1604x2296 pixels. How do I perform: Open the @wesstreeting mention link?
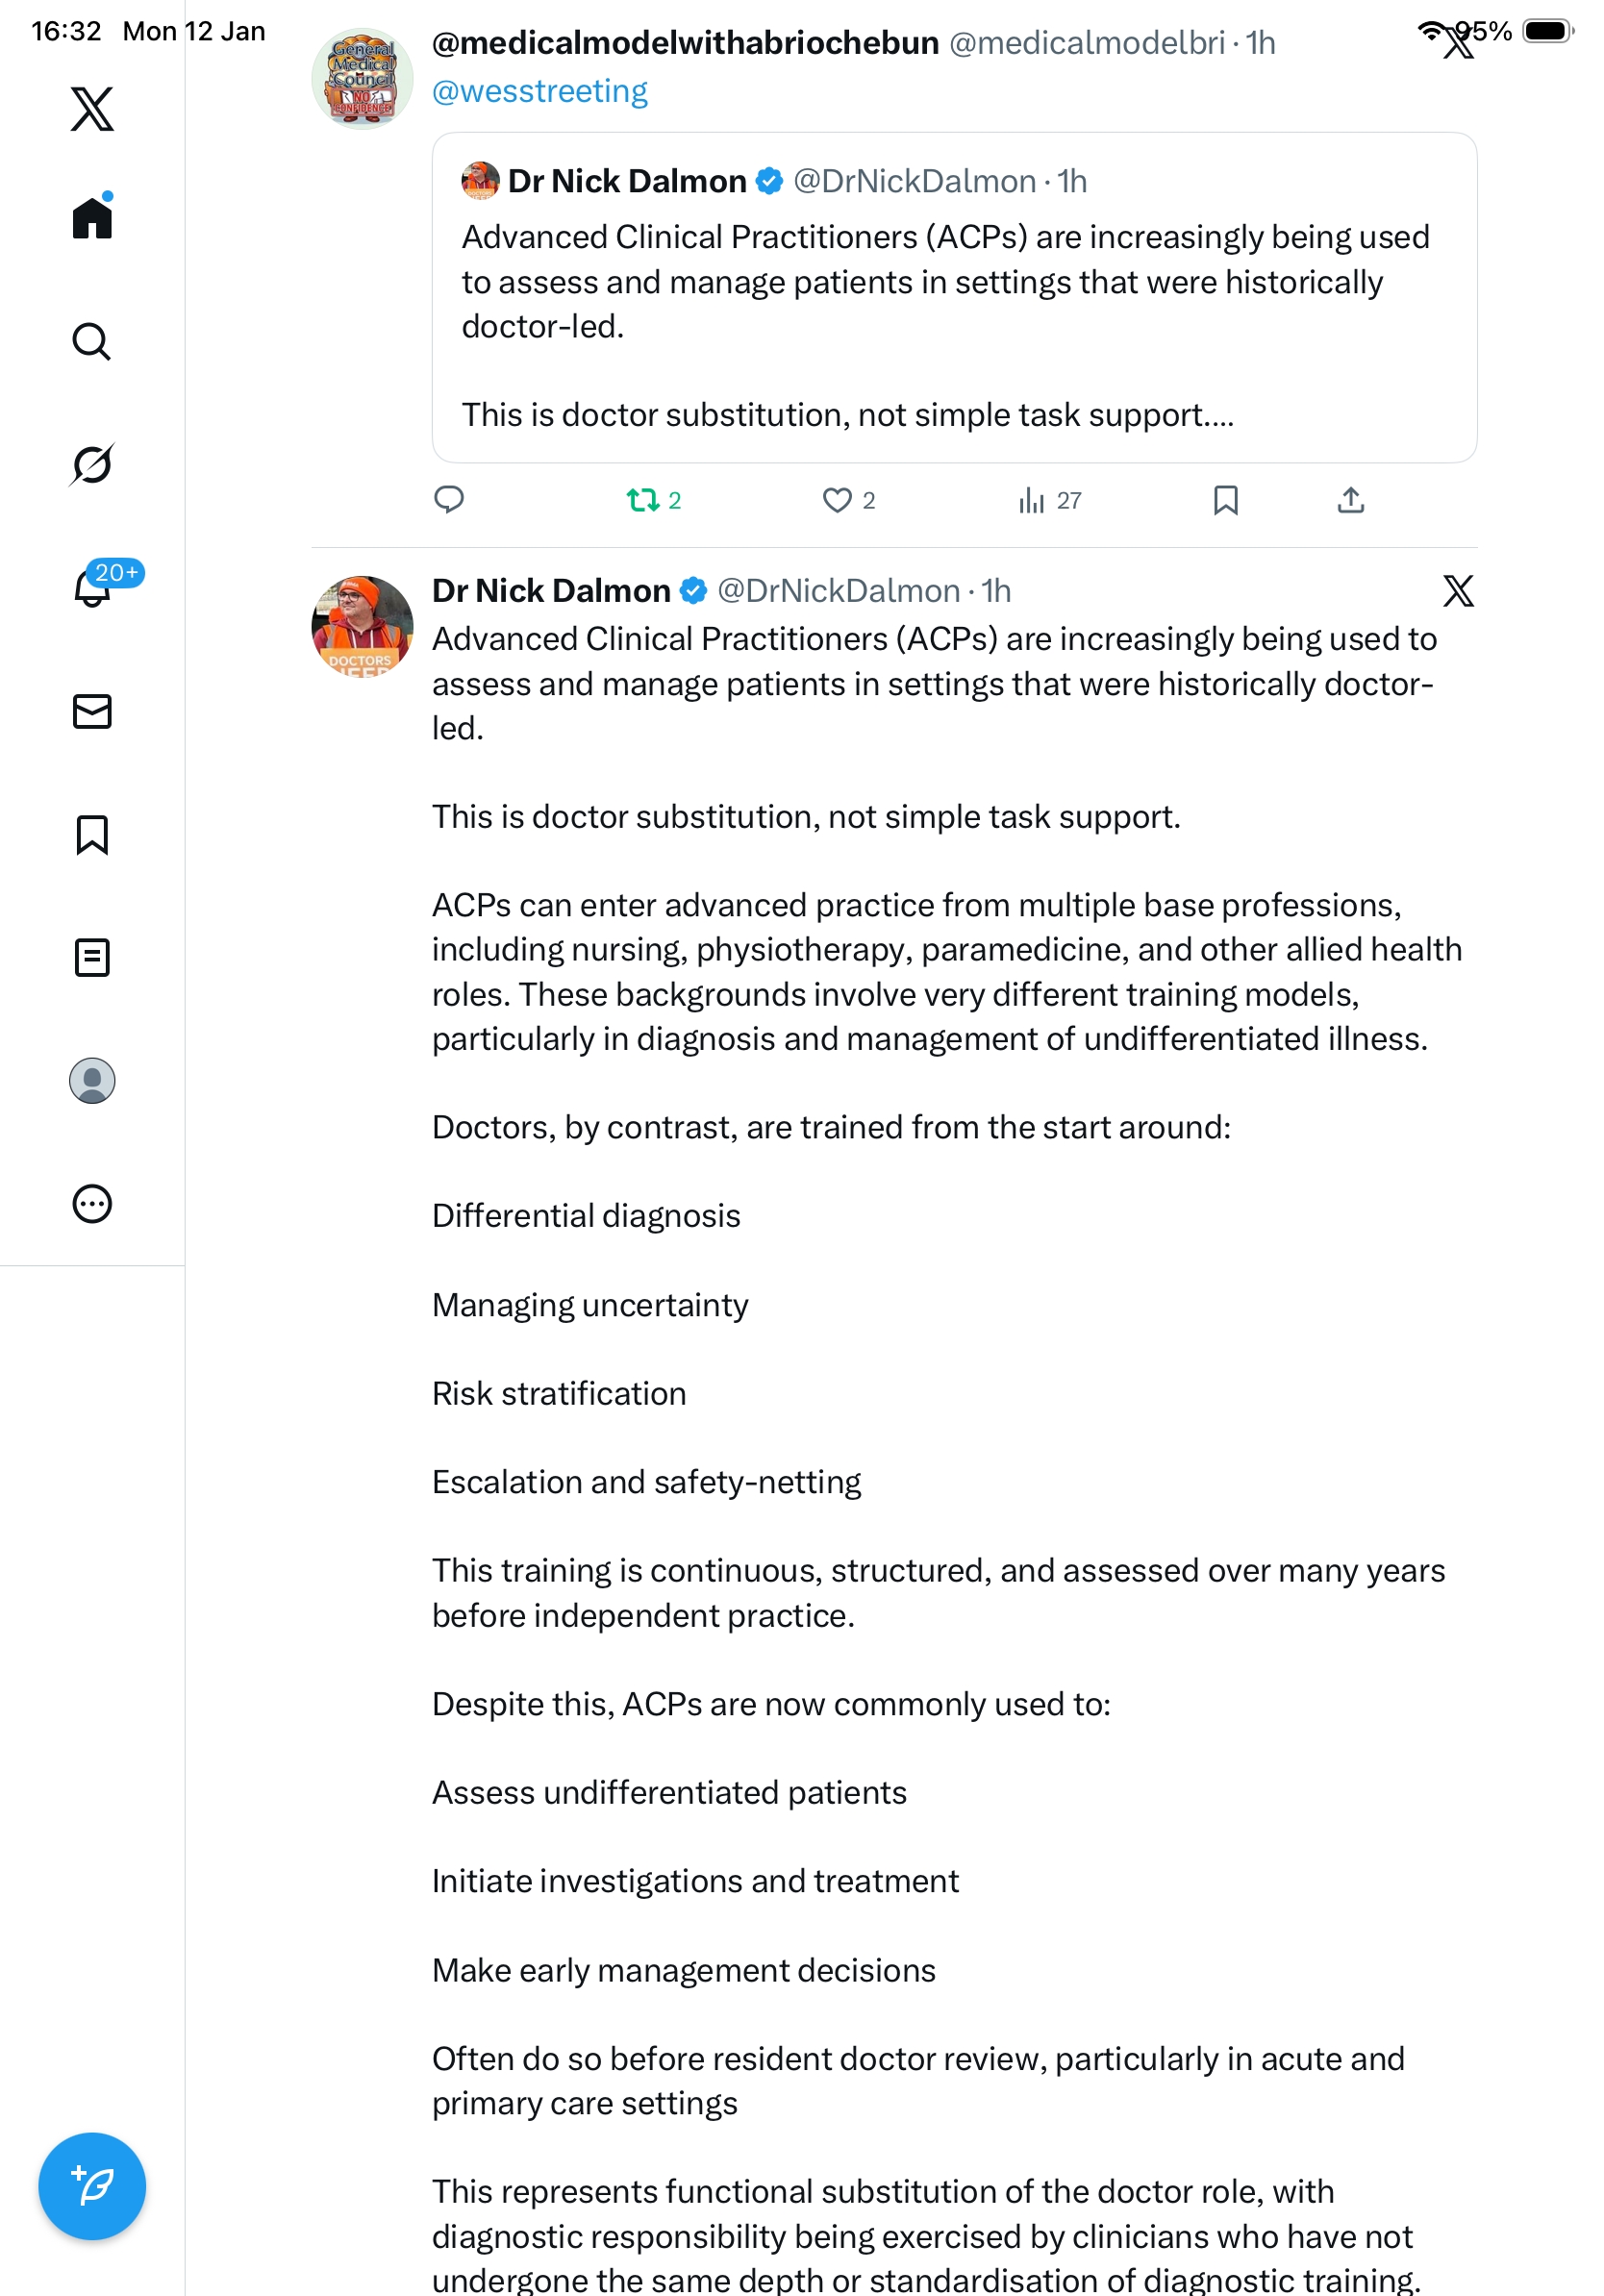[540, 91]
